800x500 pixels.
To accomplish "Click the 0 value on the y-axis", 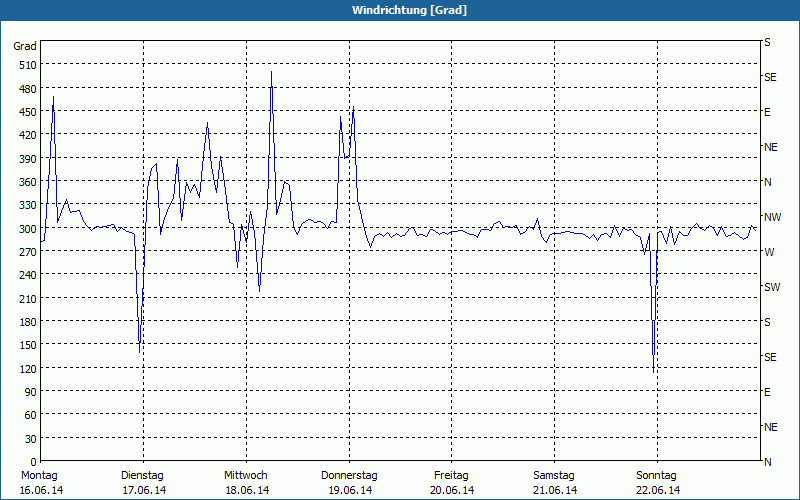I will coord(33,462).
